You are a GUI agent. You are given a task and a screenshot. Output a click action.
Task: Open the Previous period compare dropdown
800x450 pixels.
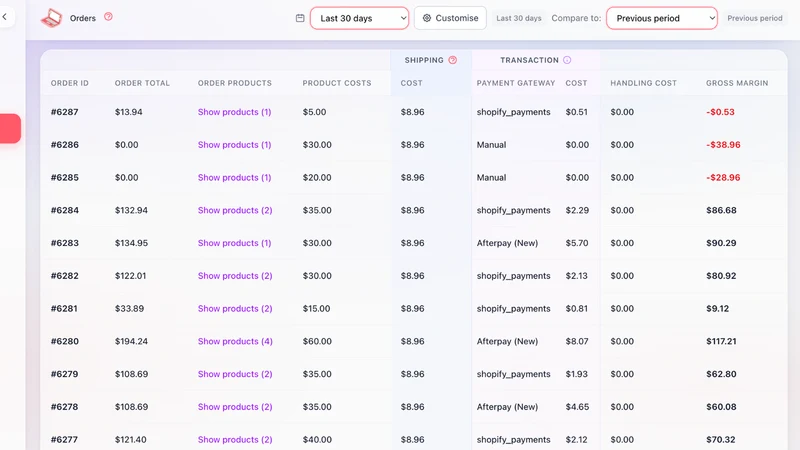coord(662,18)
